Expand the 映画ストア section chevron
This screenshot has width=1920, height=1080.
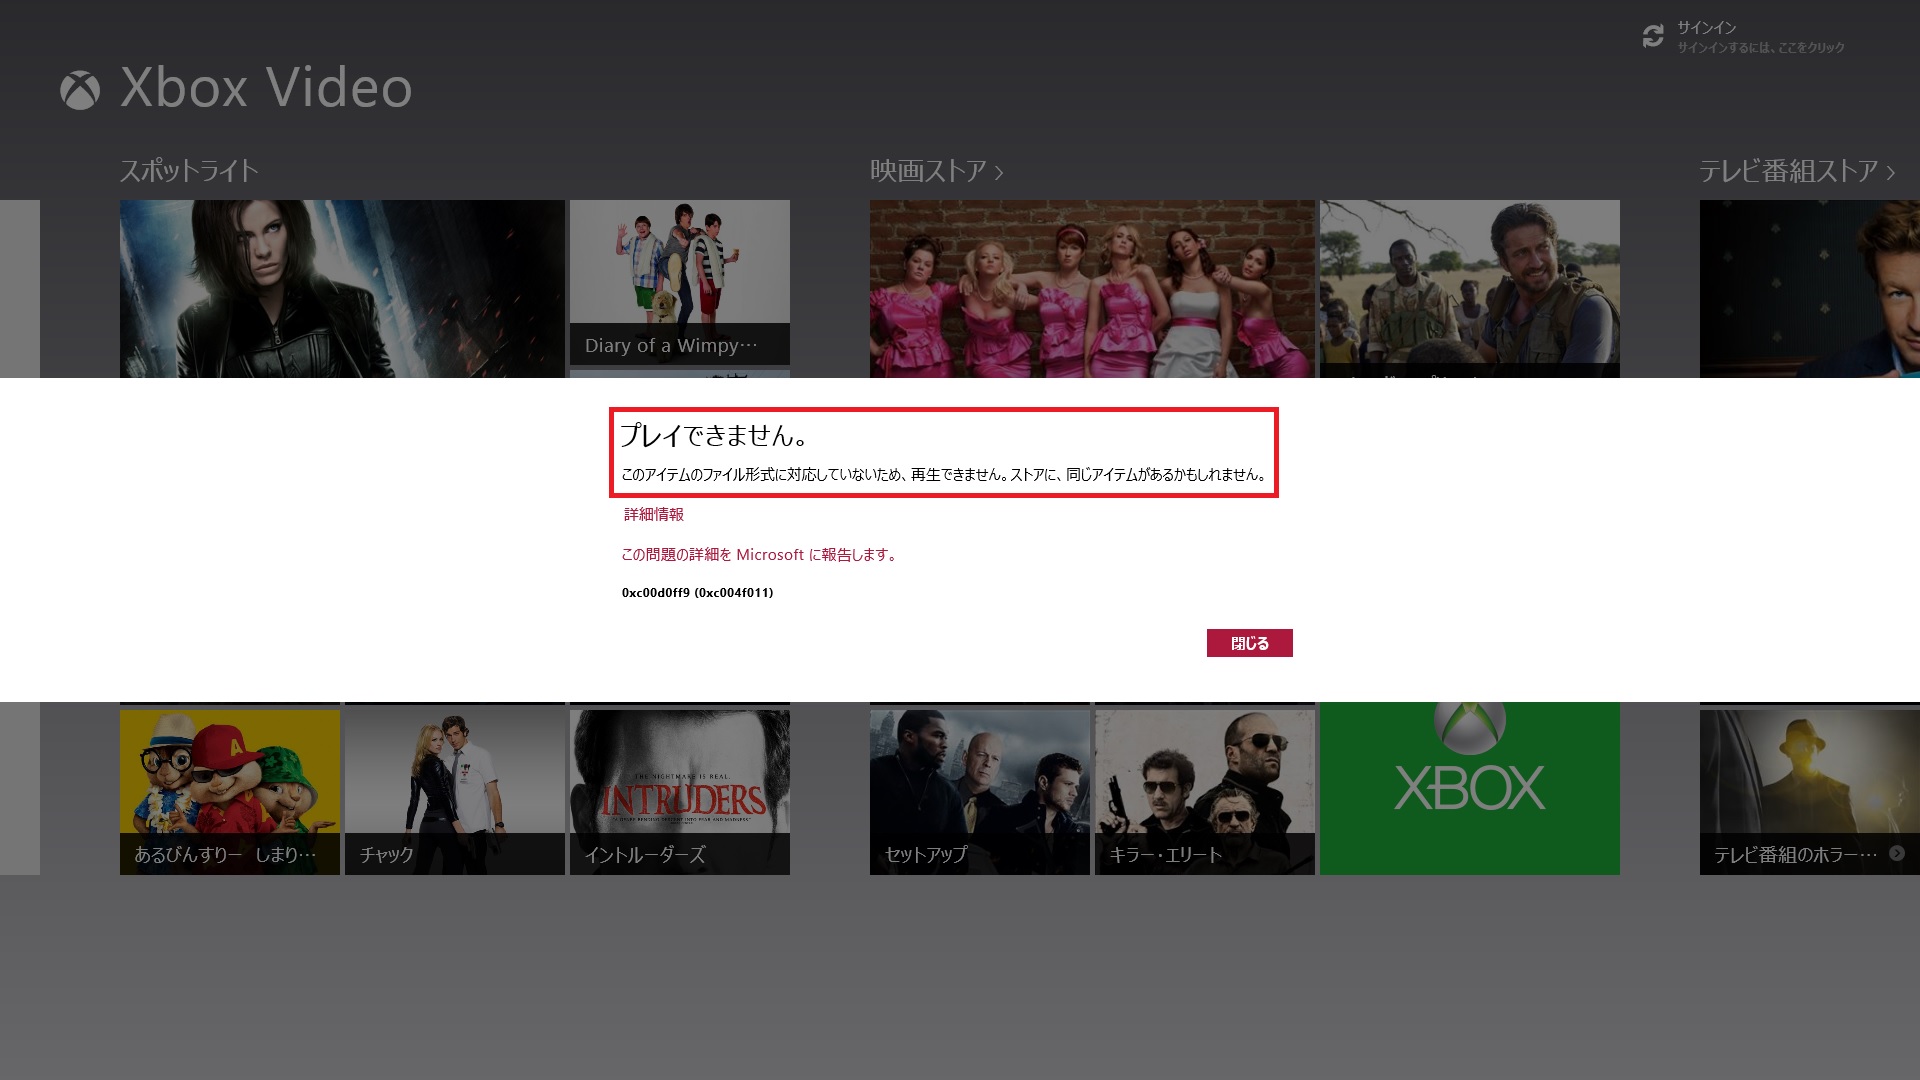999,173
